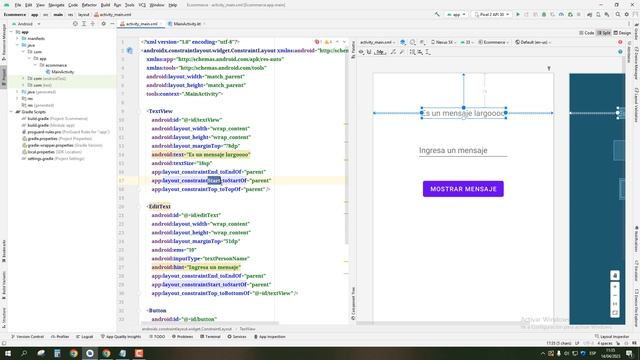The height and width of the screenshot is (360, 640).
Task: Click the default margins 8dp button
Action: point(380,52)
